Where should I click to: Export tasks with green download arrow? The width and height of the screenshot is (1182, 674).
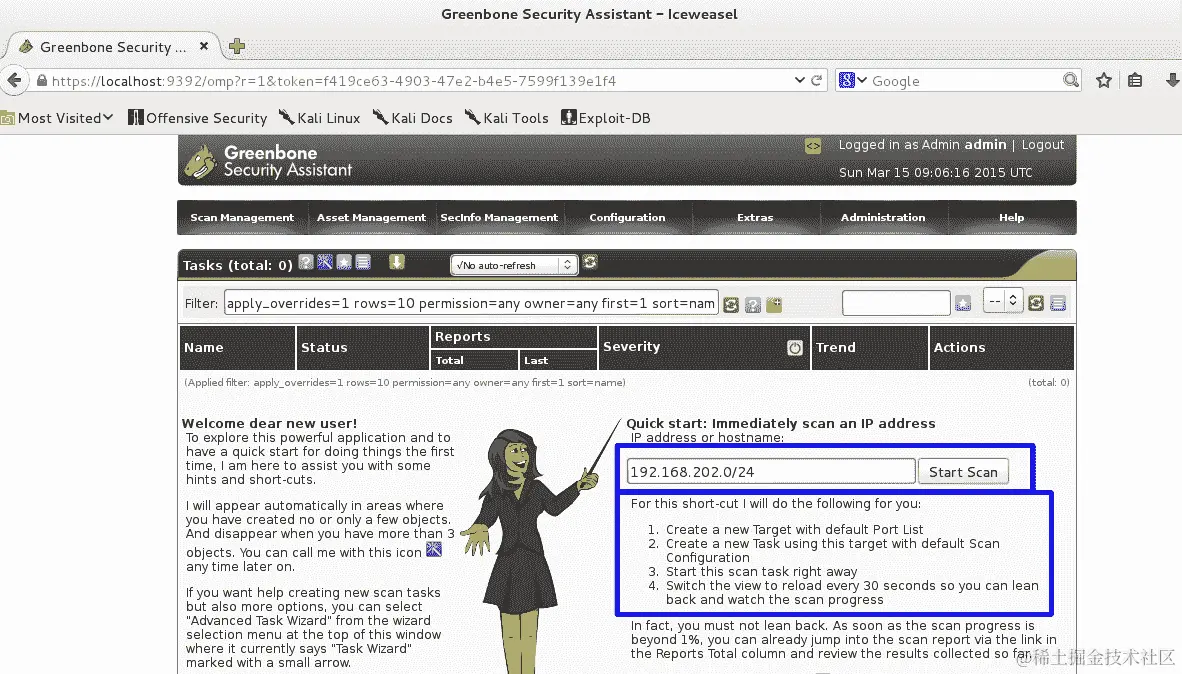click(397, 262)
